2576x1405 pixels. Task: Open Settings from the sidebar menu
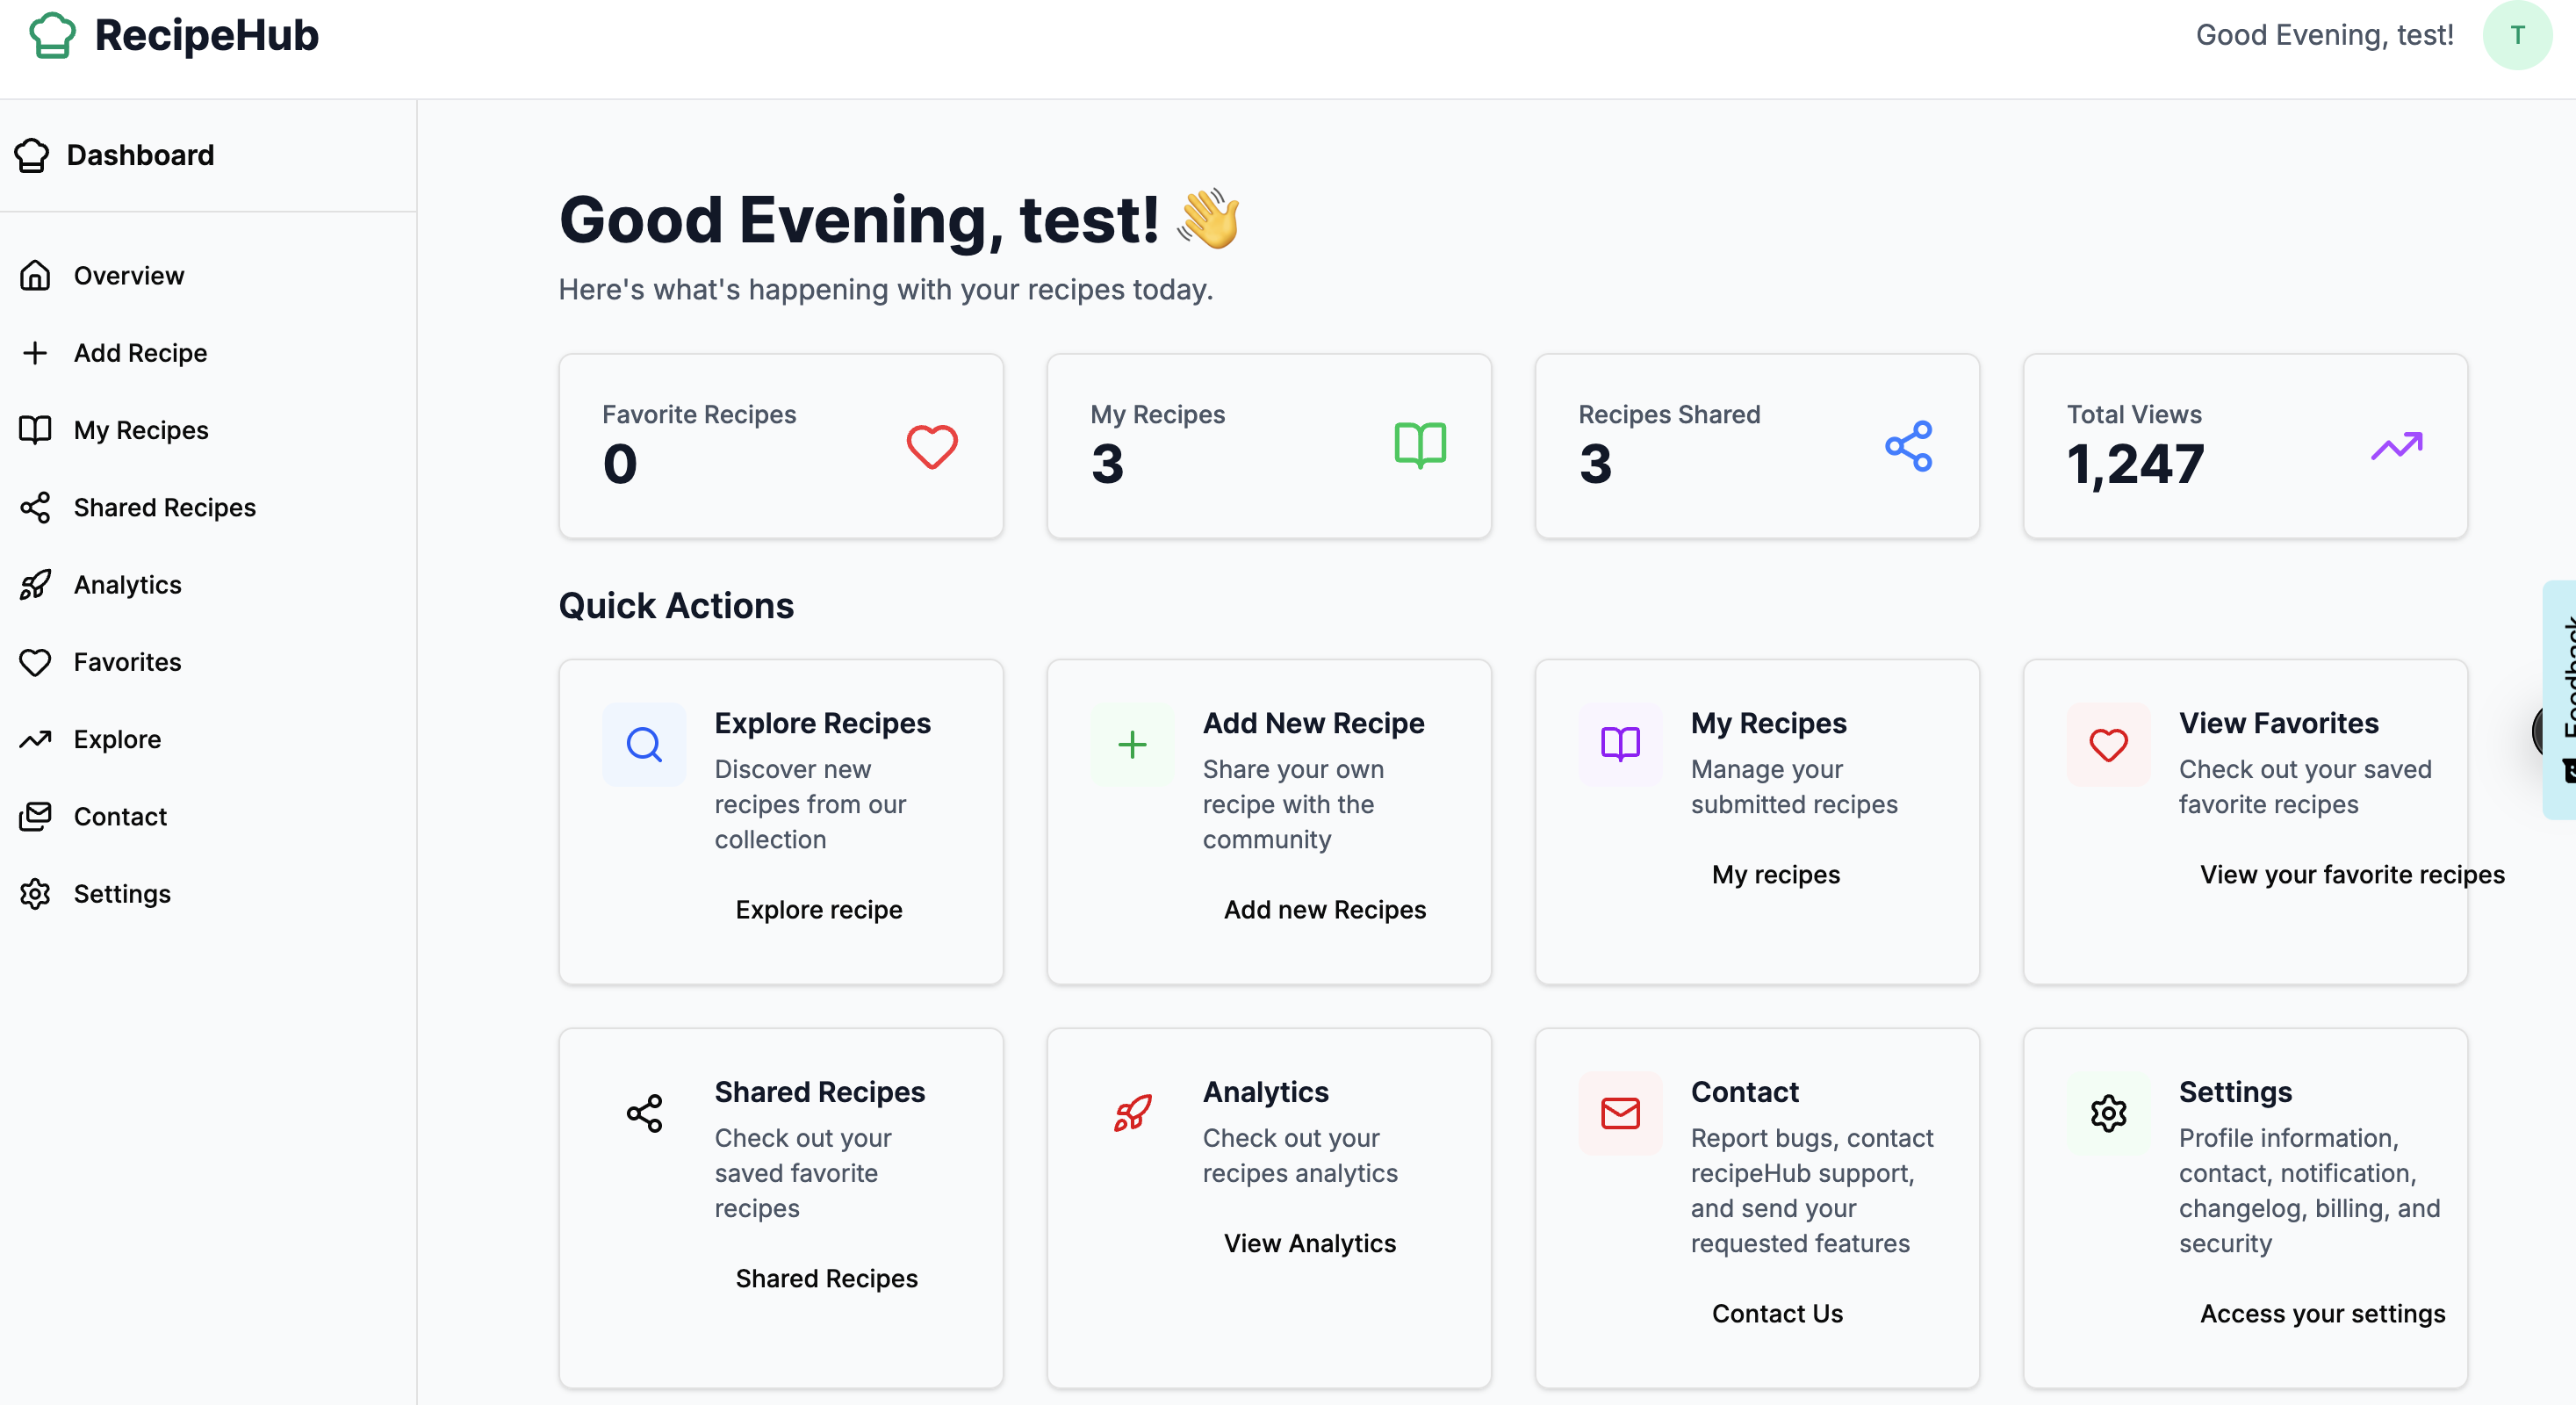click(x=122, y=894)
